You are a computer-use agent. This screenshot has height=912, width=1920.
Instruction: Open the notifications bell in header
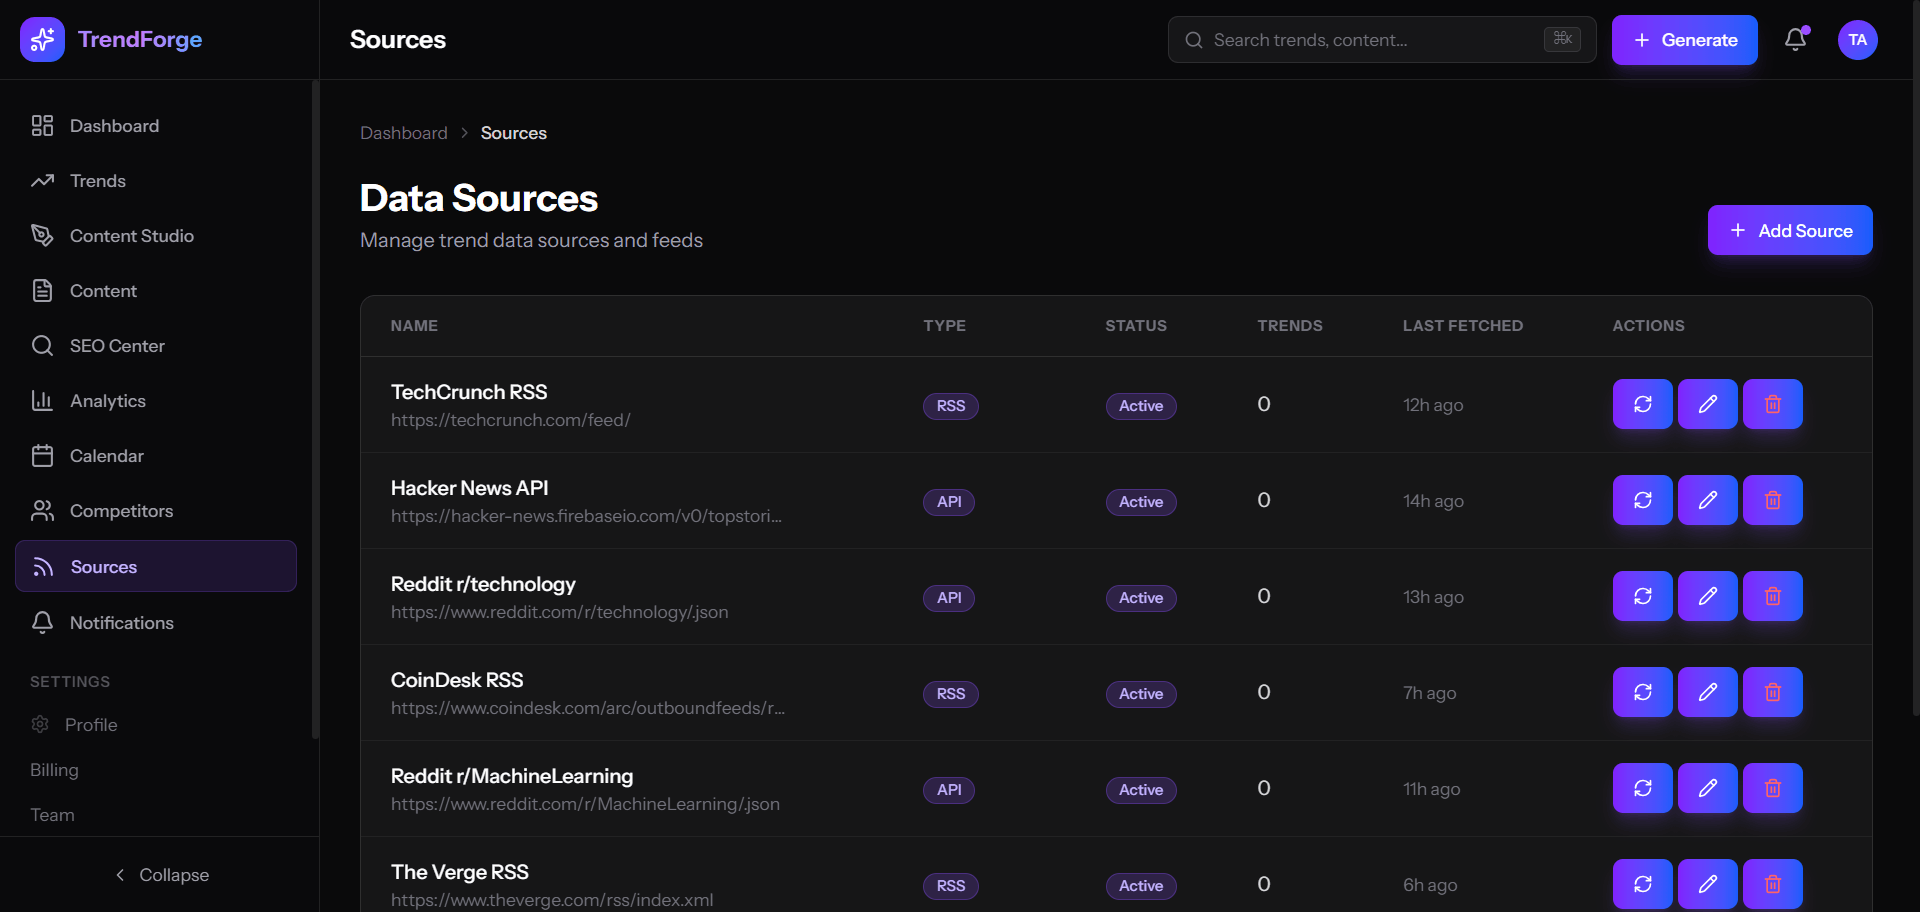[1796, 40]
